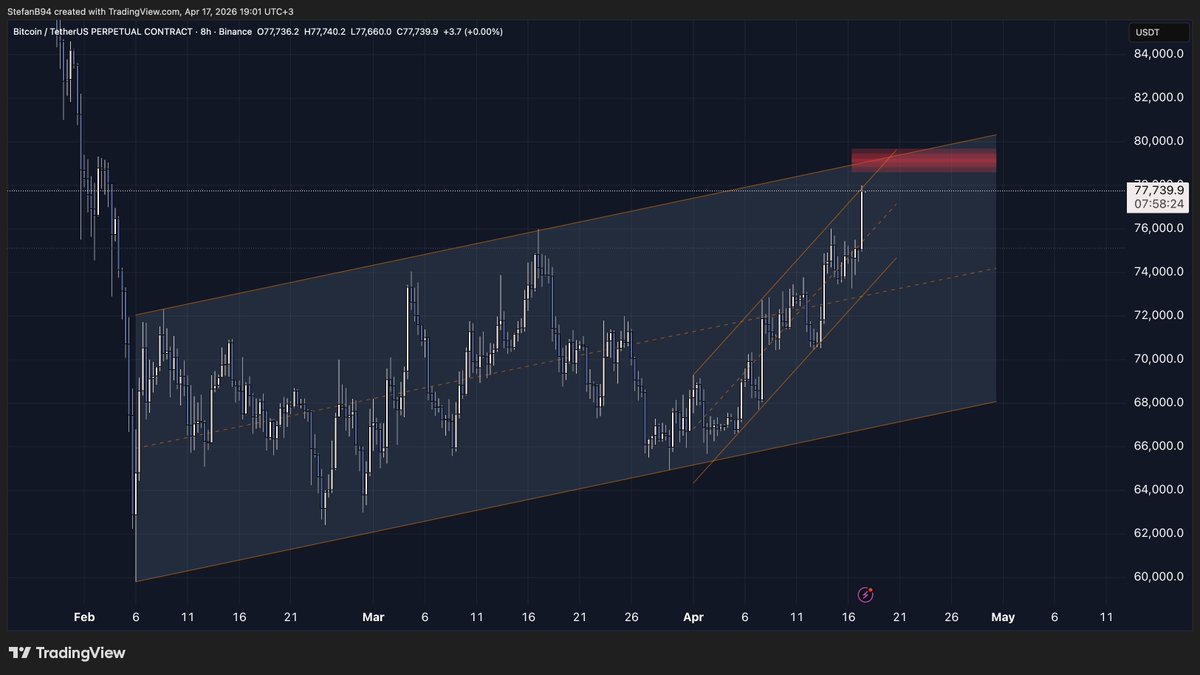Click the Feb label on time axis
The width and height of the screenshot is (1200, 675).
click(84, 617)
